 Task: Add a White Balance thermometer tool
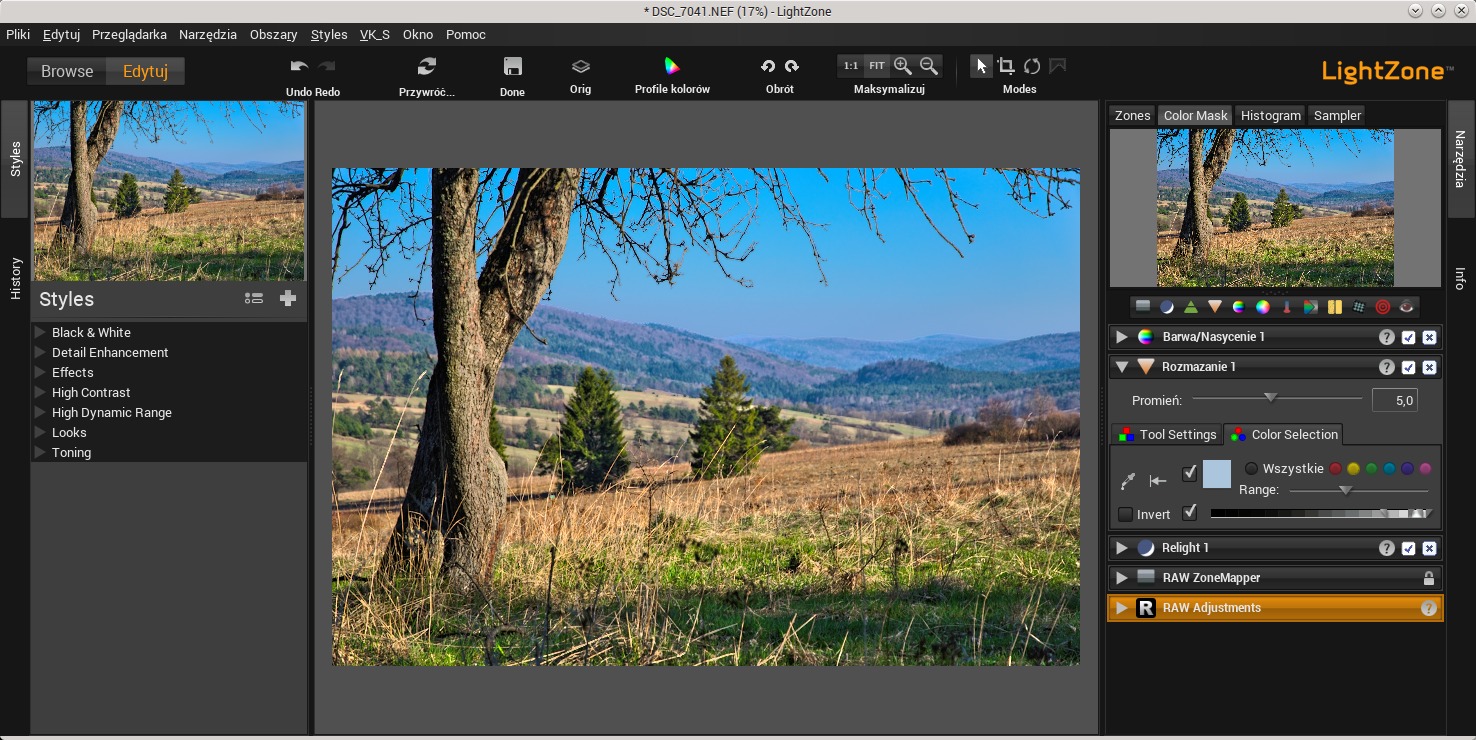1287,307
